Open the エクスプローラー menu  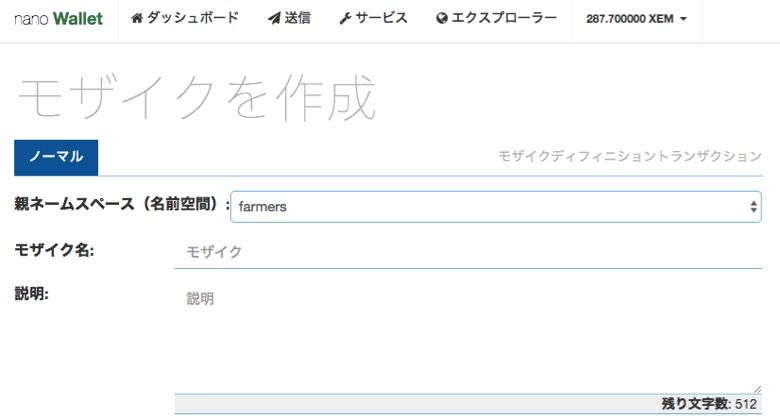click(x=502, y=19)
